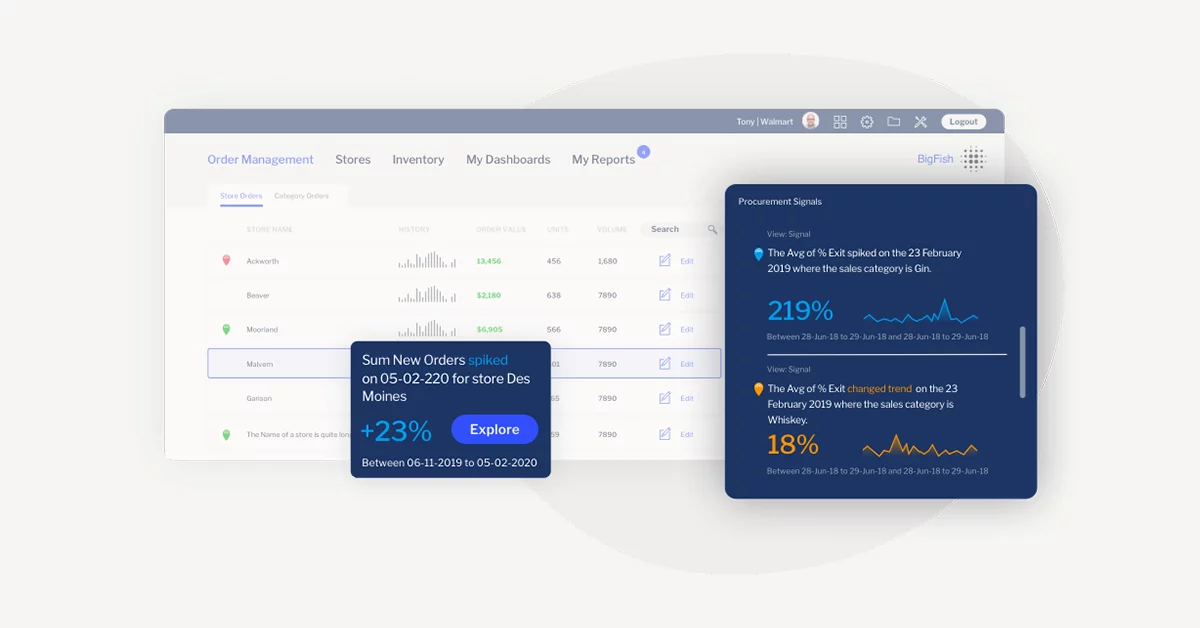Select the My Dashboards navigation item

click(x=507, y=159)
